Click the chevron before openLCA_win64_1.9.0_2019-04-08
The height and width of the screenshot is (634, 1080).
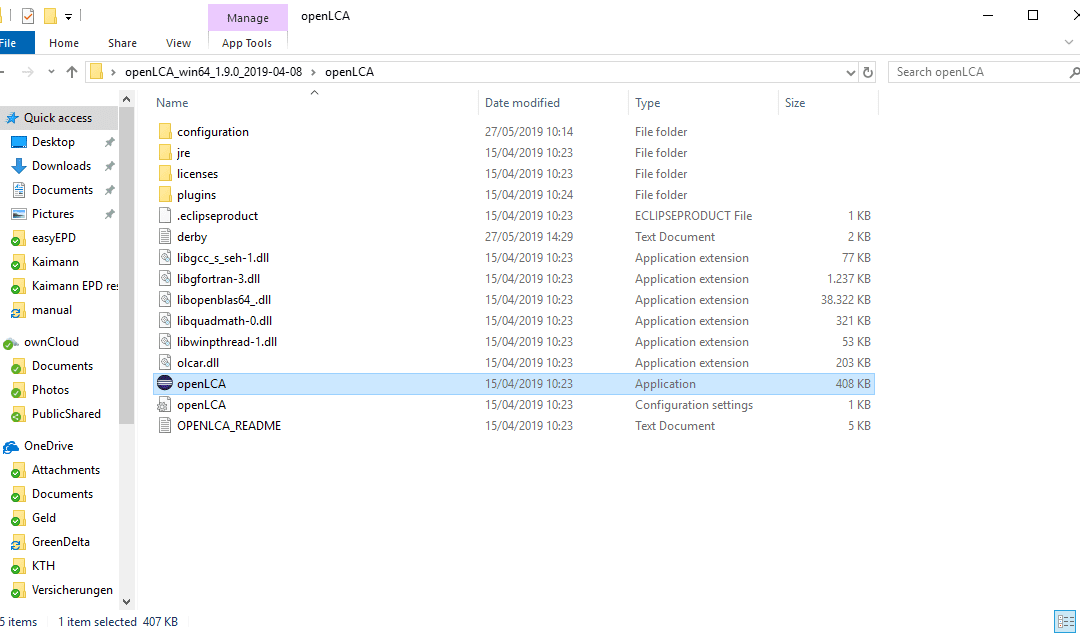point(113,72)
